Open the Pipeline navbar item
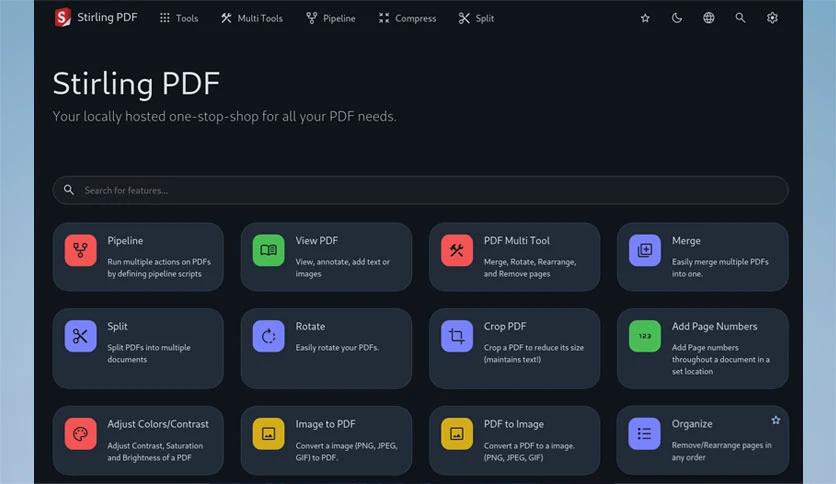This screenshot has height=484, width=836. pos(331,18)
